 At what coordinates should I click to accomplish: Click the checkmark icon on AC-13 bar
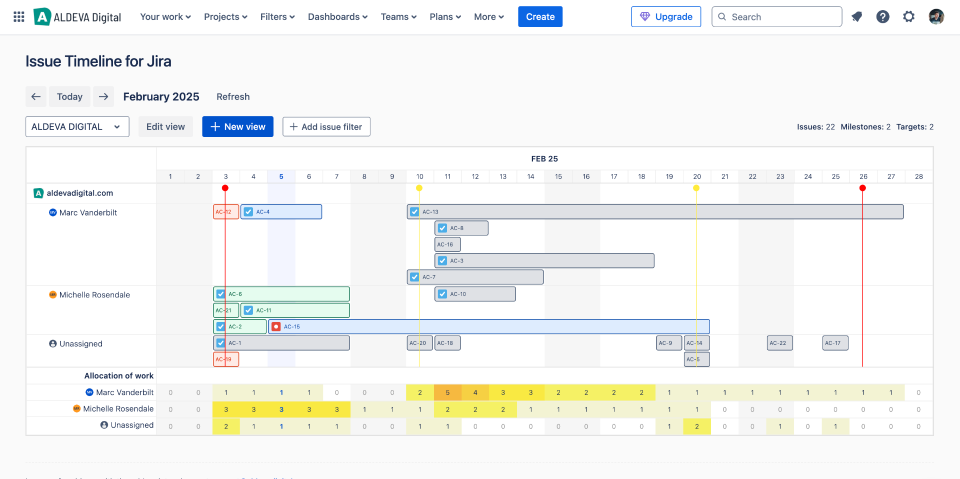(414, 212)
